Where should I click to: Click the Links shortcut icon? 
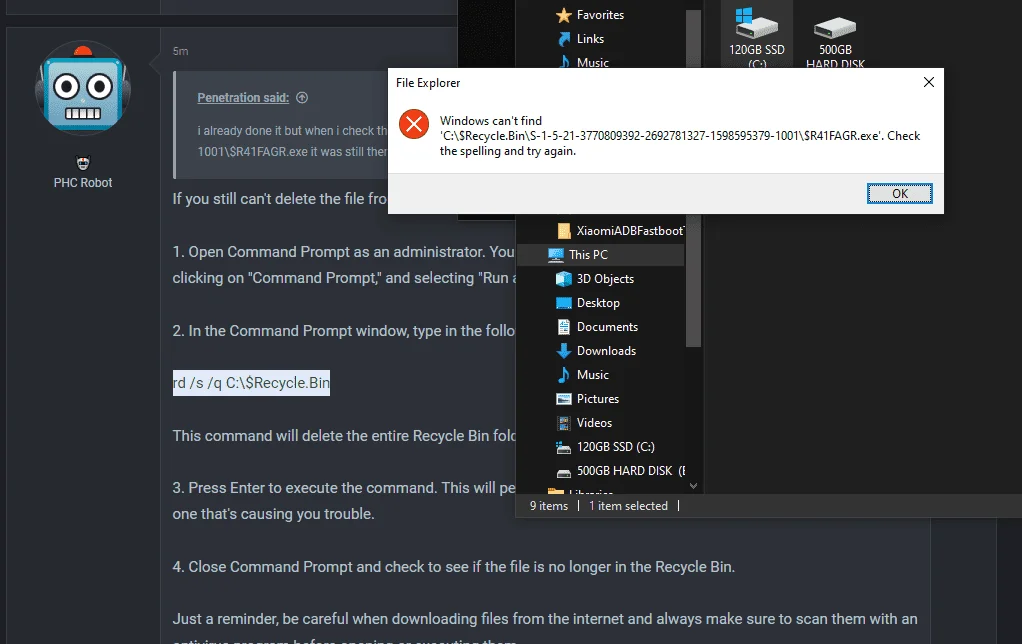coord(564,39)
